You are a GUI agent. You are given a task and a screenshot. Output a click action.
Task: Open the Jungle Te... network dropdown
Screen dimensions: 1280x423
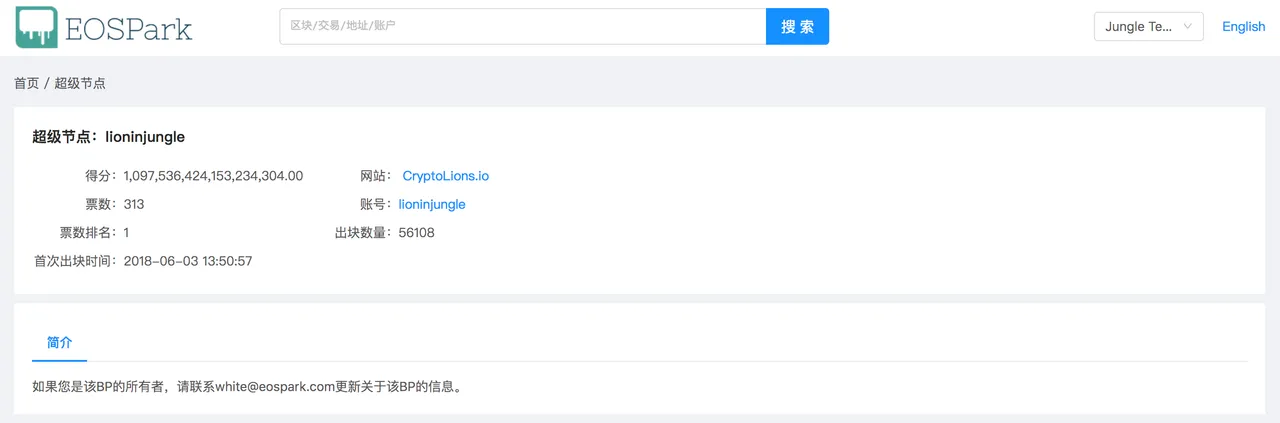(1149, 27)
